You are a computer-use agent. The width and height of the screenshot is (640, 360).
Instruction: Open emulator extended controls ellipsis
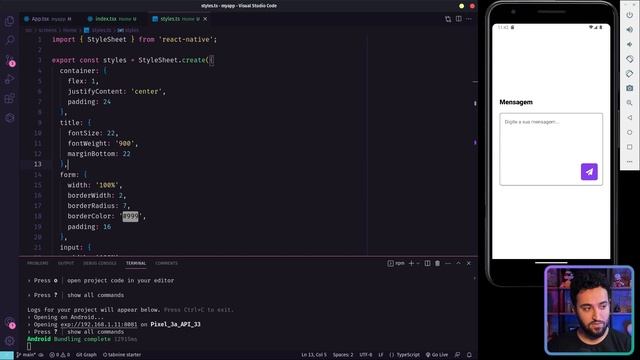(x=629, y=162)
